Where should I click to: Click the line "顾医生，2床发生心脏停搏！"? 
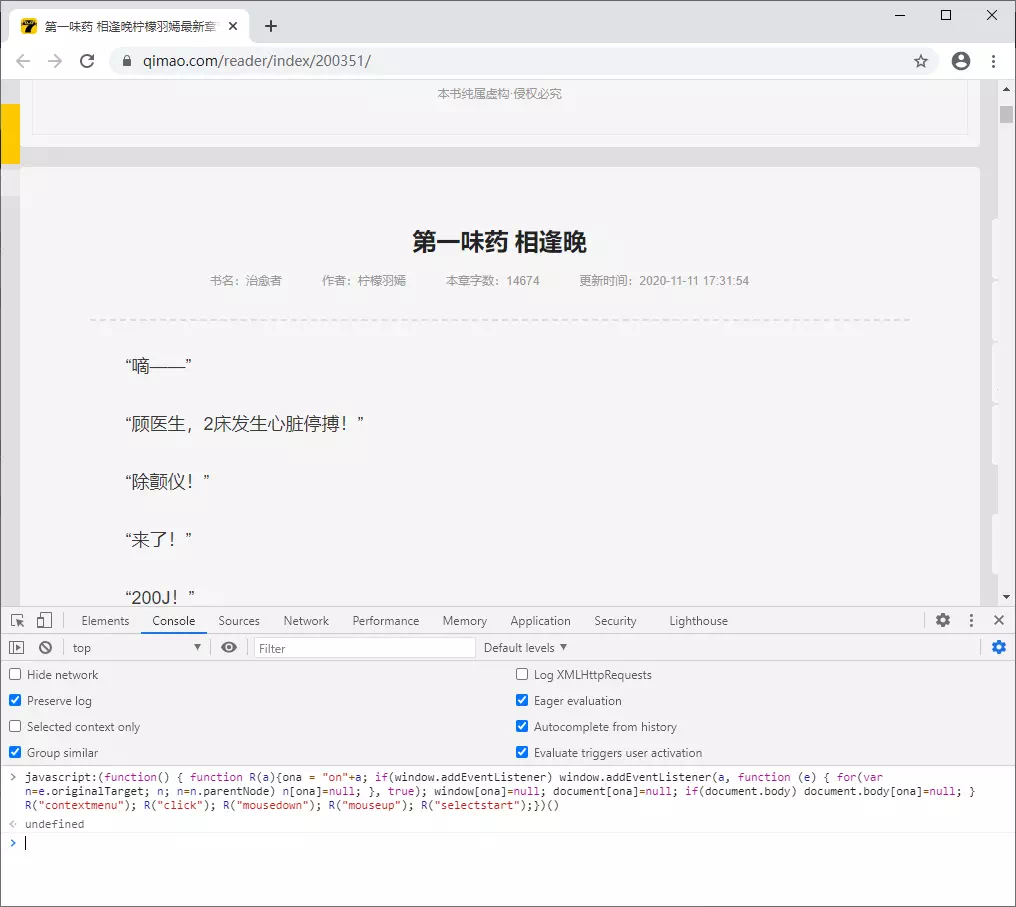click(244, 424)
